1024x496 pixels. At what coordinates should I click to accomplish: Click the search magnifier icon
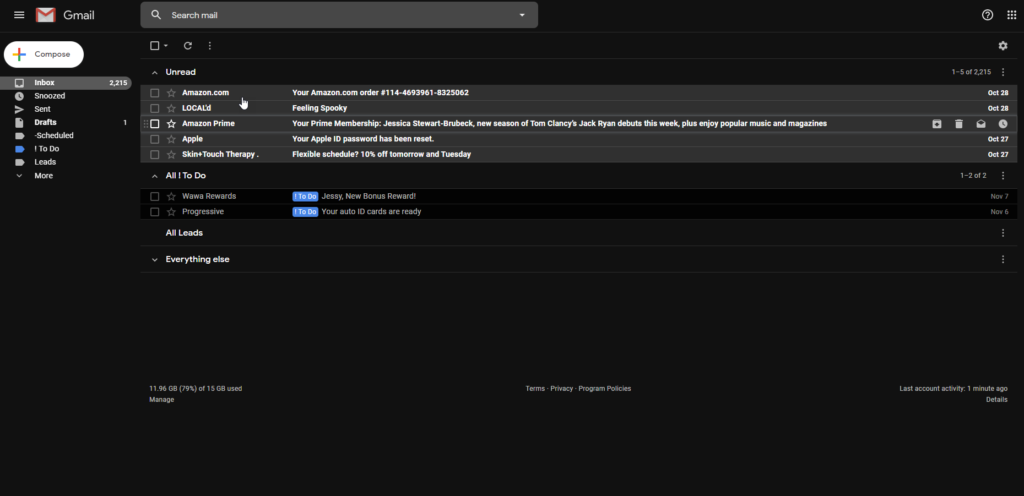tap(155, 15)
